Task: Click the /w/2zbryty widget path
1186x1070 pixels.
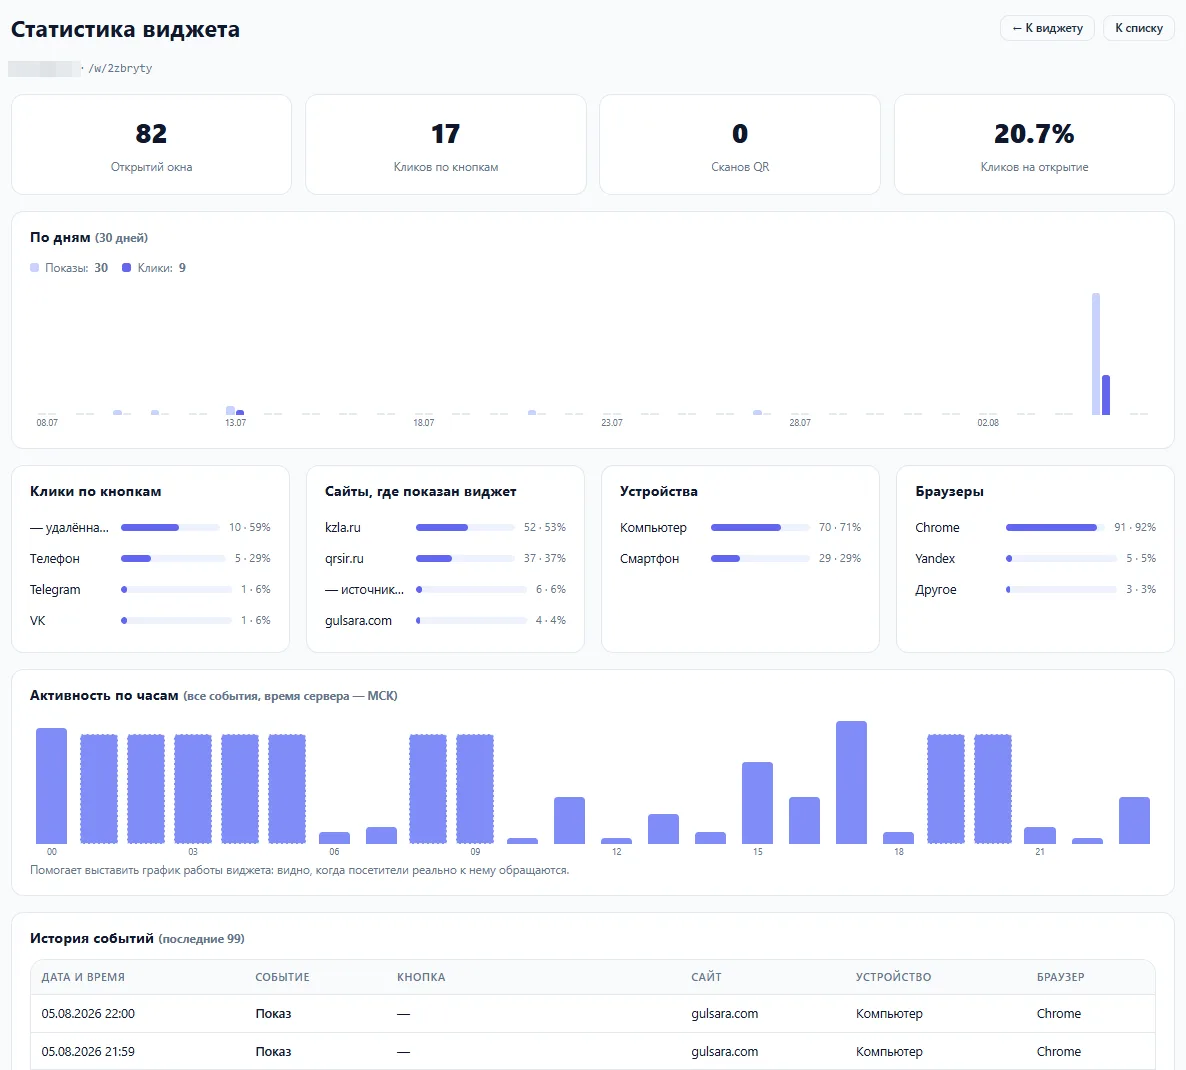Action: pos(120,68)
